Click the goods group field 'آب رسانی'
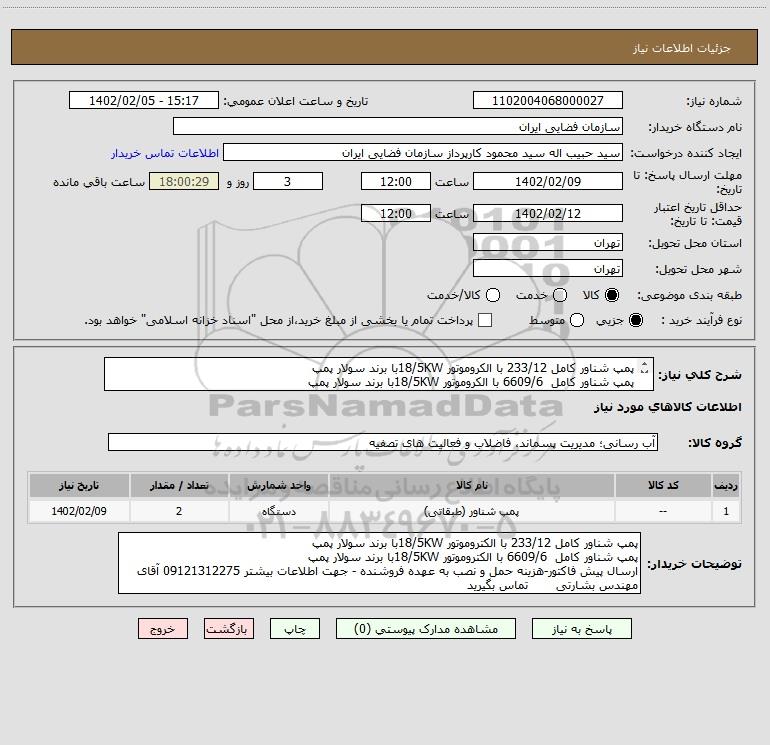 pyautogui.click(x=383, y=442)
